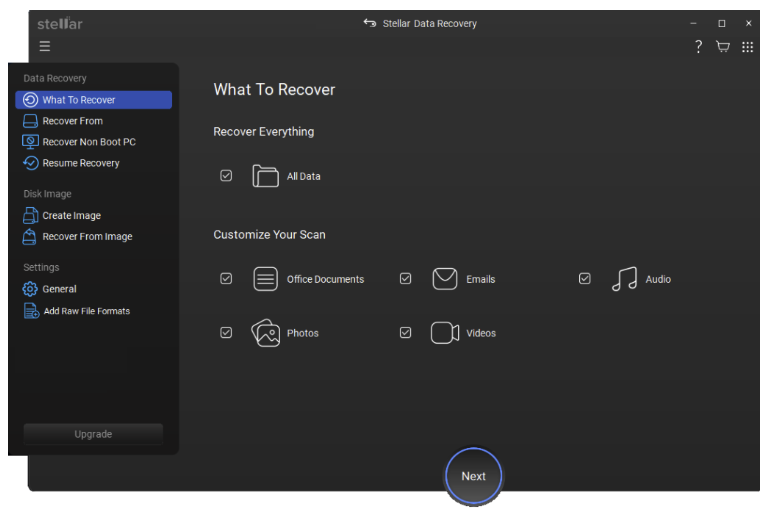Select the Office Documents icon
This screenshot has height=512, width=769.
point(265,279)
